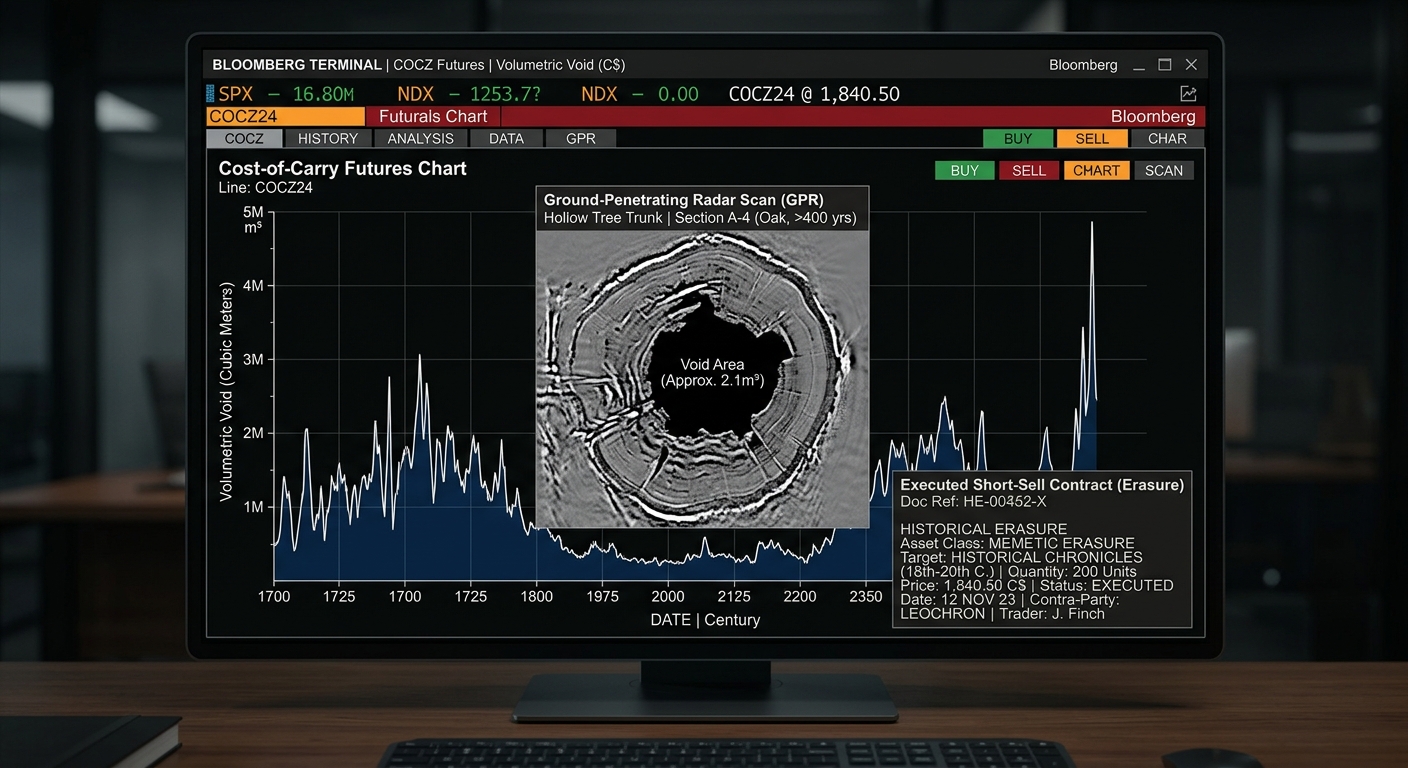Maximize the Bloomberg Terminal window
The width and height of the screenshot is (1408, 768).
pos(1165,65)
